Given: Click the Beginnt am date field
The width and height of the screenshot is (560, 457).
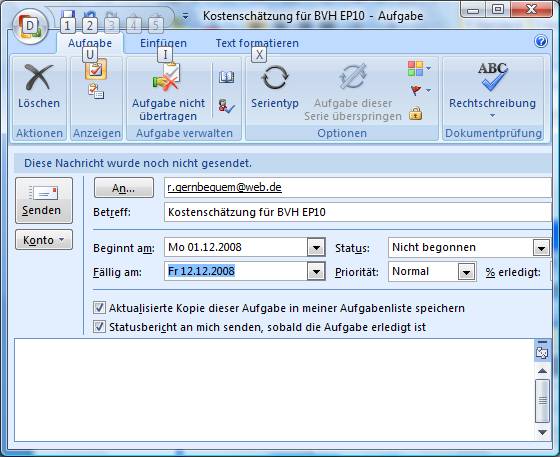Looking at the screenshot, I should tap(236, 247).
